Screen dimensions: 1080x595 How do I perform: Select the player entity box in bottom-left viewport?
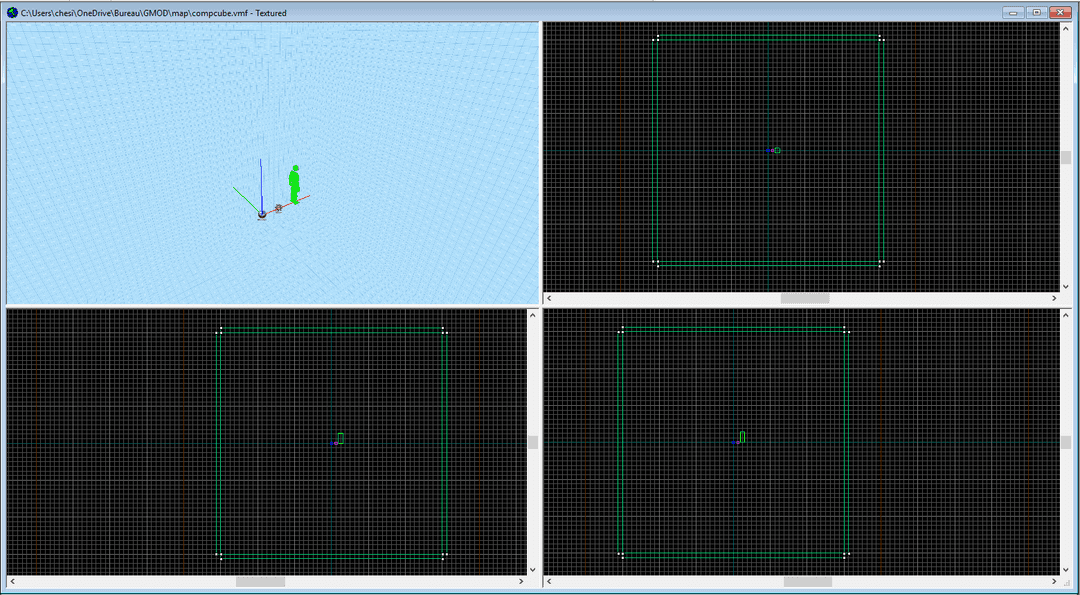(x=341, y=438)
